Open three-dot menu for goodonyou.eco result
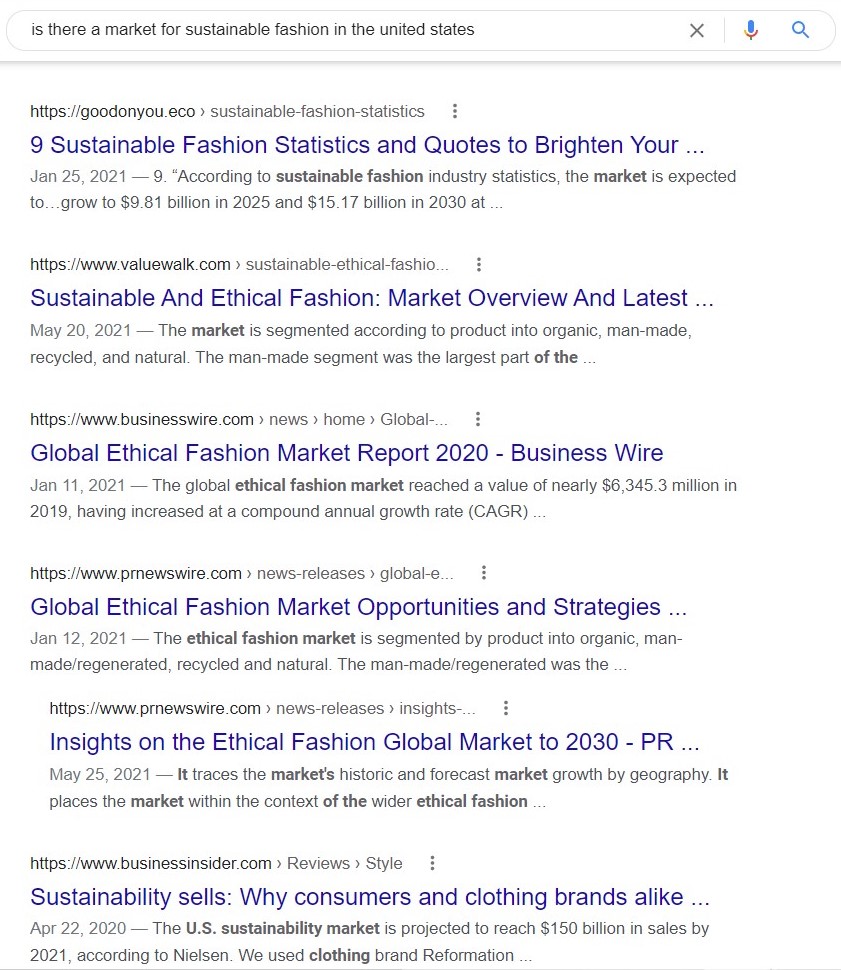 (455, 111)
